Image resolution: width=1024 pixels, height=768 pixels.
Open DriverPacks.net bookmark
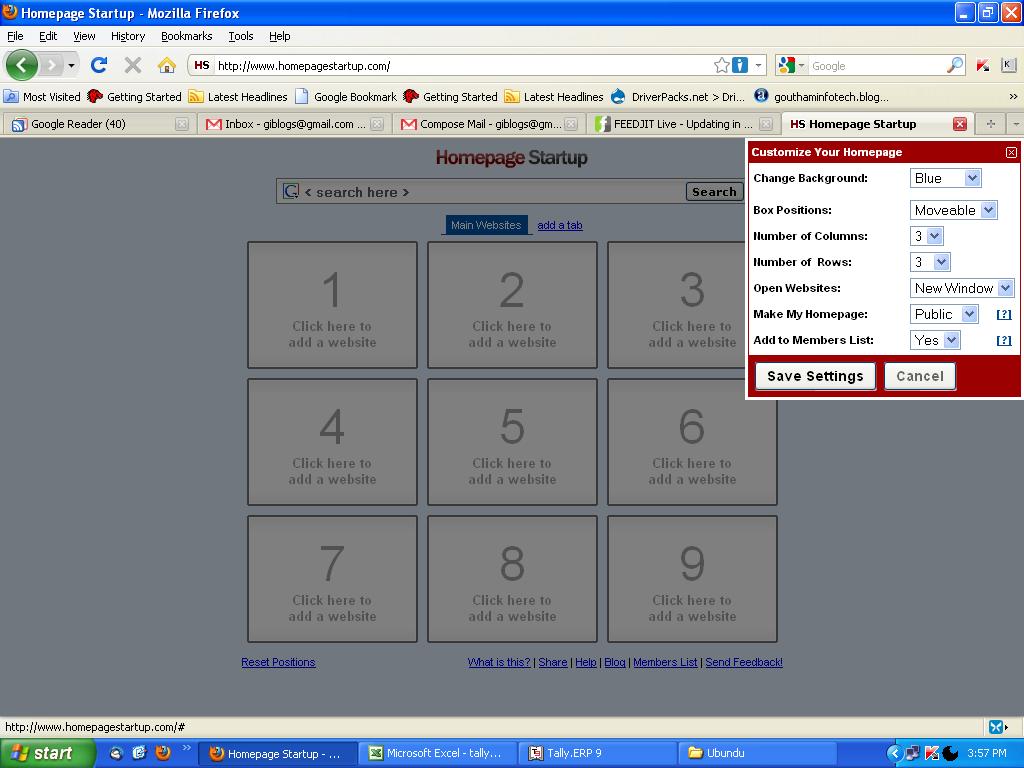pos(678,97)
